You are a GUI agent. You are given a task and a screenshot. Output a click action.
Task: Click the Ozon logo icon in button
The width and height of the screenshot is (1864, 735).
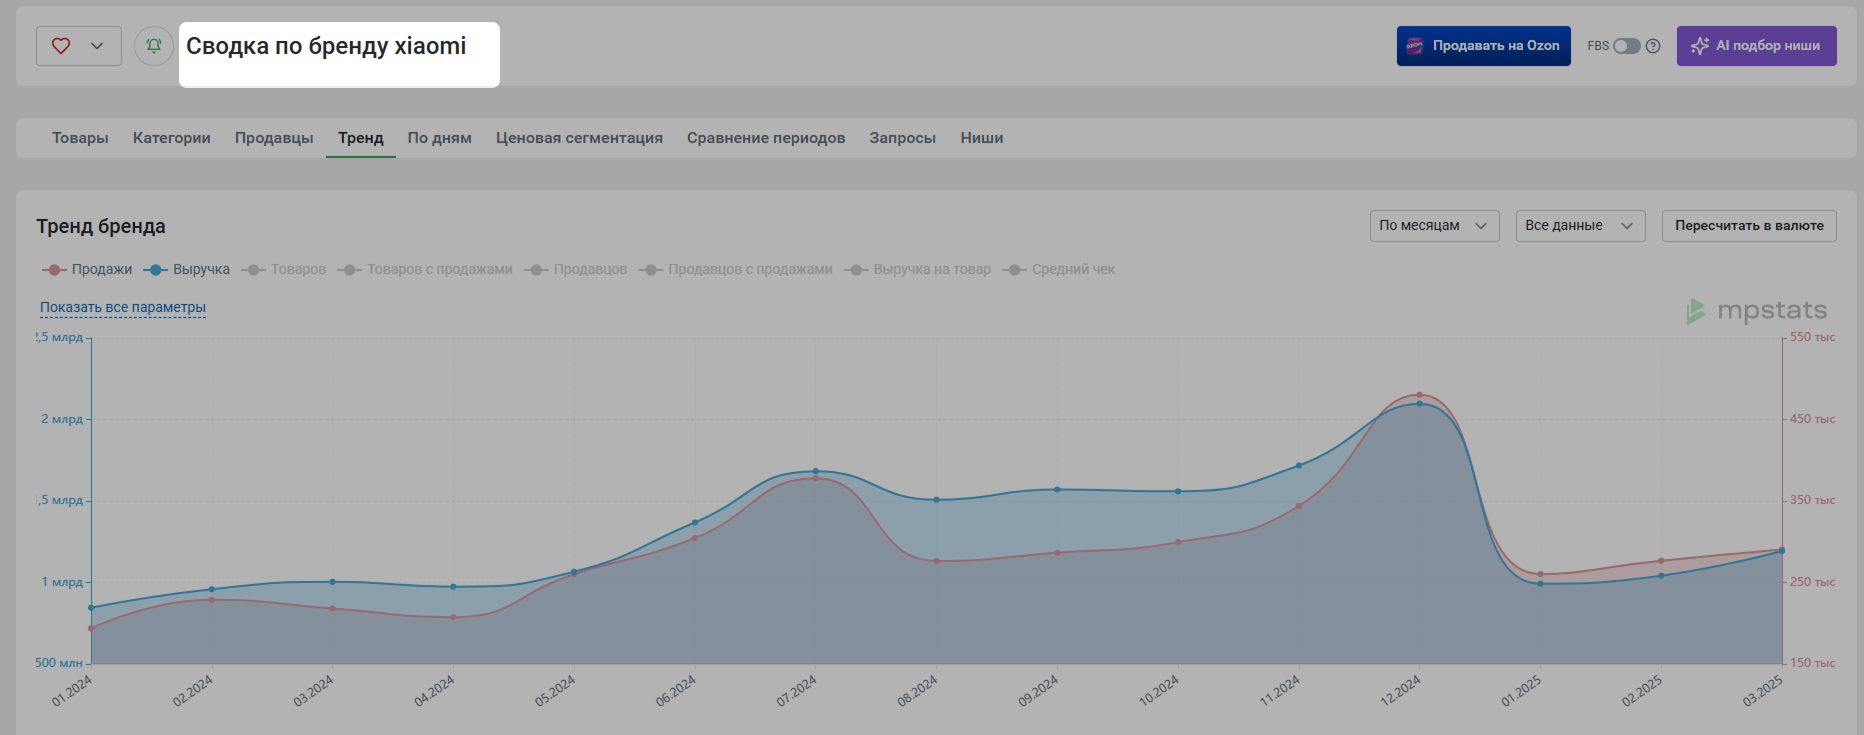[x=1415, y=46]
